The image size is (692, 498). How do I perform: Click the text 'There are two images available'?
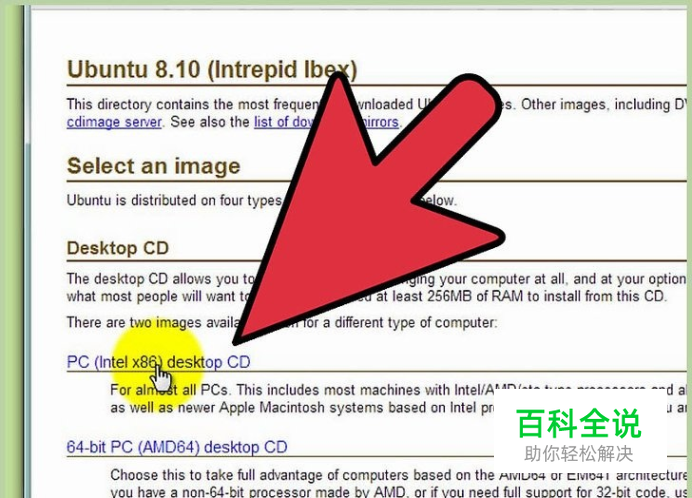tap(154, 323)
